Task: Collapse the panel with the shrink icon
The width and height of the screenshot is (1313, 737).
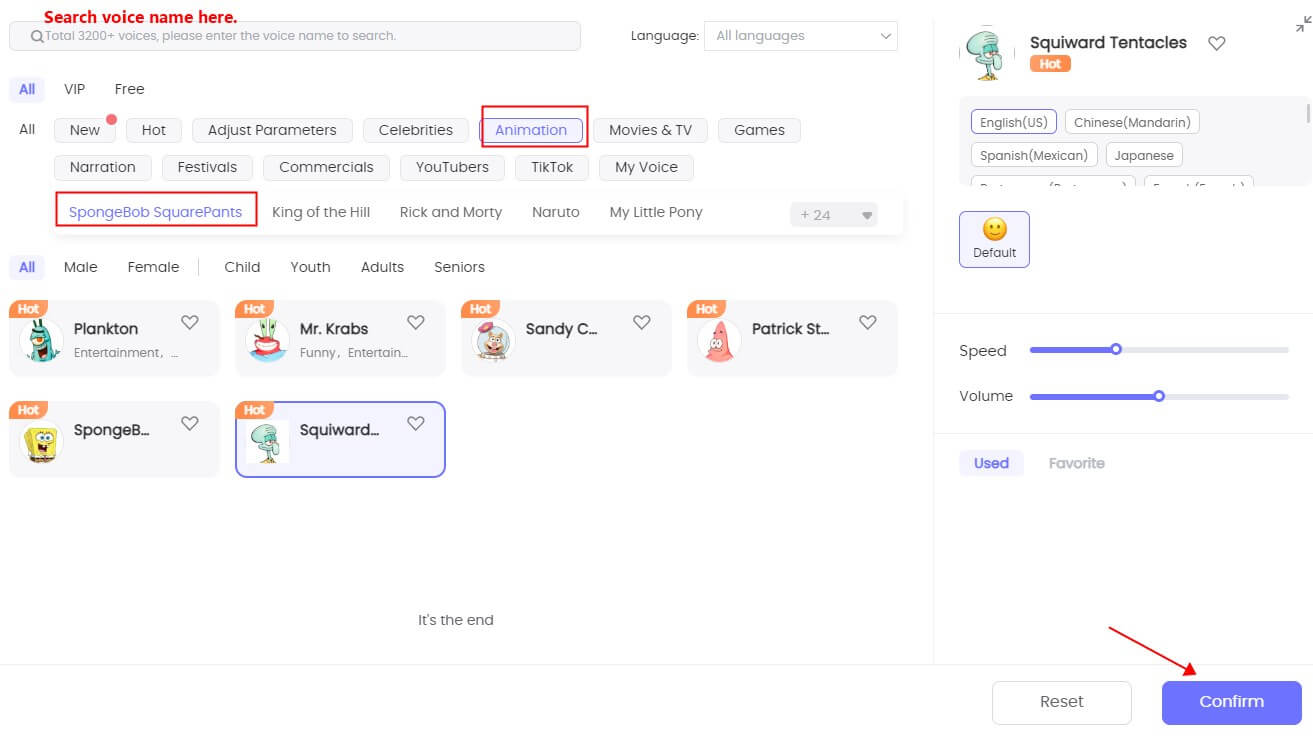Action: 1302,25
